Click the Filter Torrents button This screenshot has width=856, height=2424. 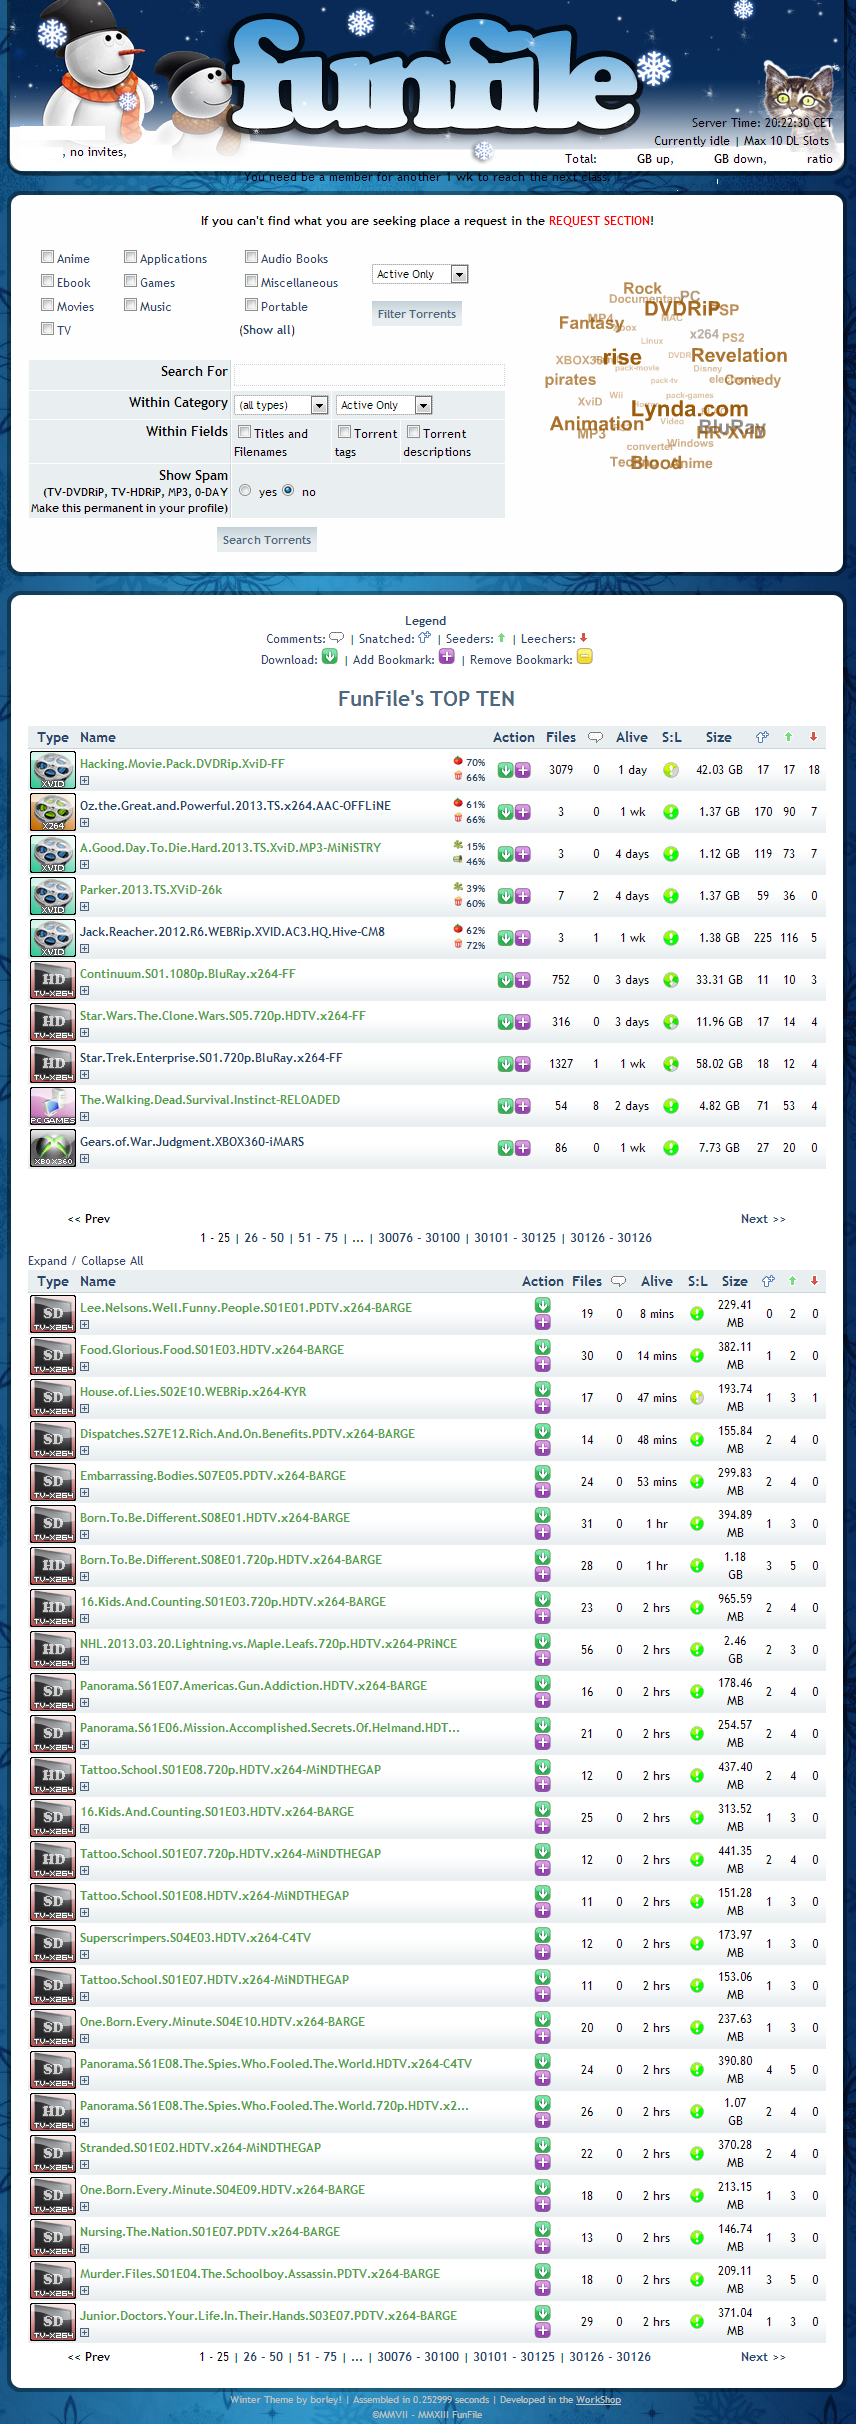pyautogui.click(x=417, y=314)
